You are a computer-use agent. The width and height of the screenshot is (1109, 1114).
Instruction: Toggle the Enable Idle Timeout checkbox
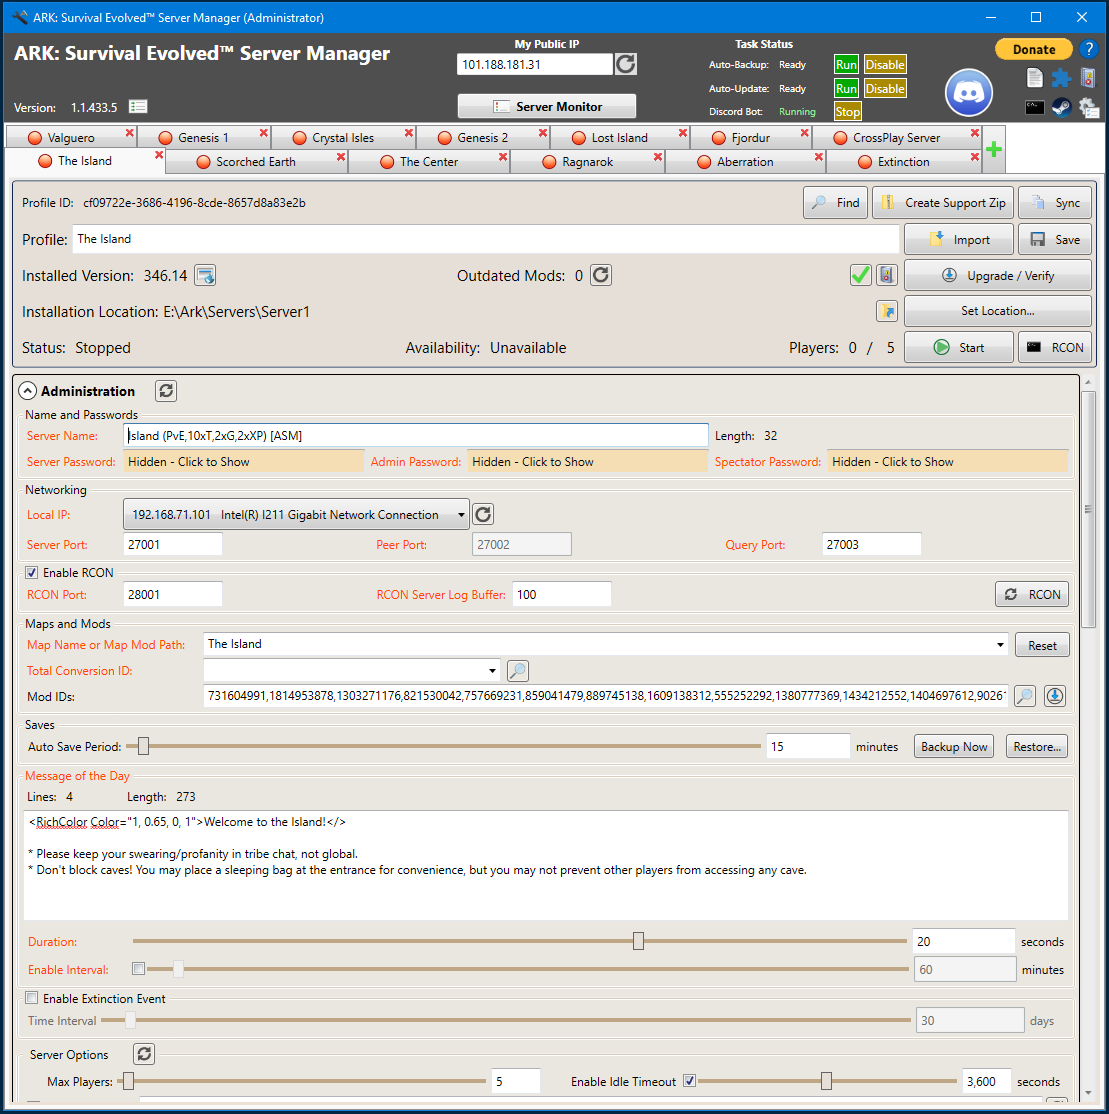689,1081
